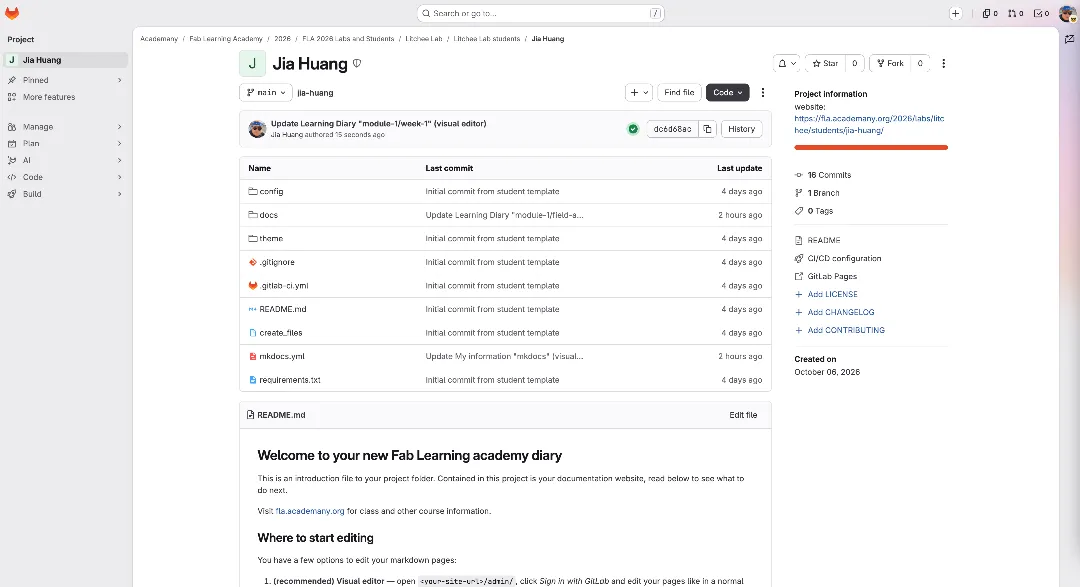The image size is (1080, 587).
Task: Open the Code clone dropdown
Action: click(x=727, y=92)
